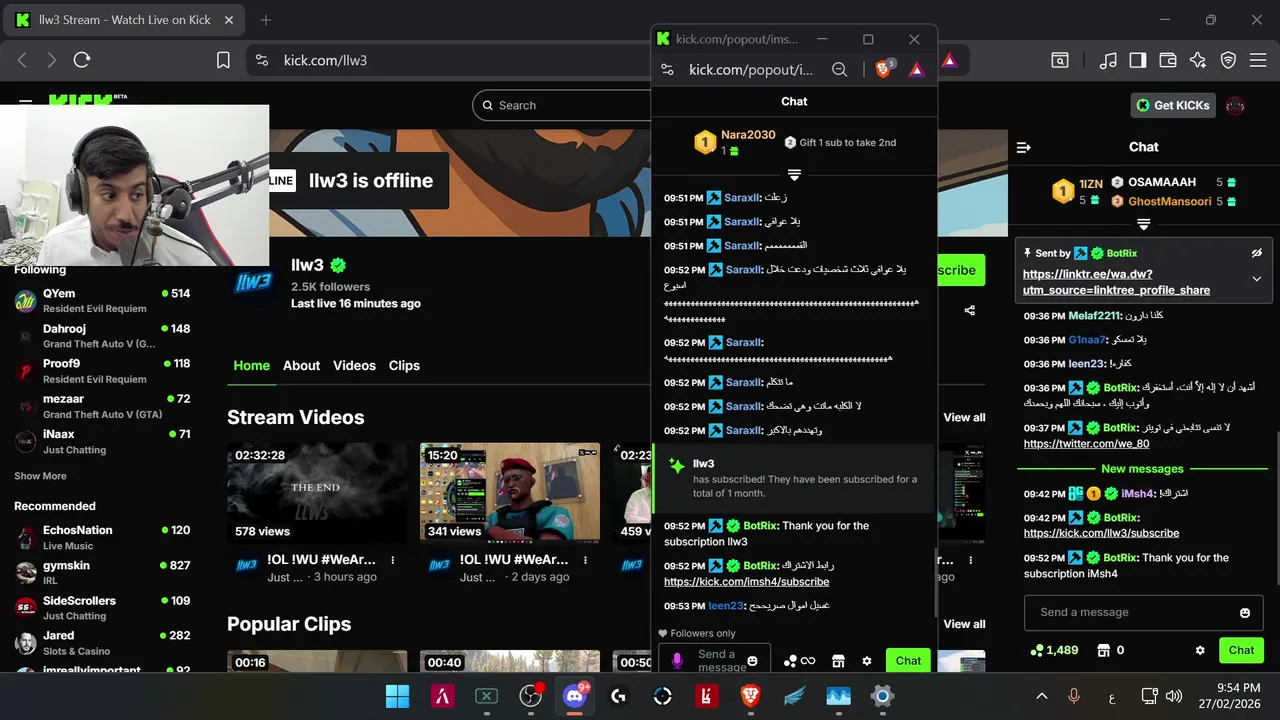The image size is (1280, 720).
Task: Open shop icon in popout chat footer
Action: pos(838,661)
